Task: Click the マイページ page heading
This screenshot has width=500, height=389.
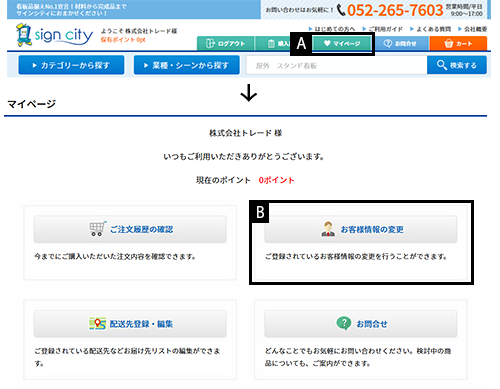Action: click(x=31, y=104)
